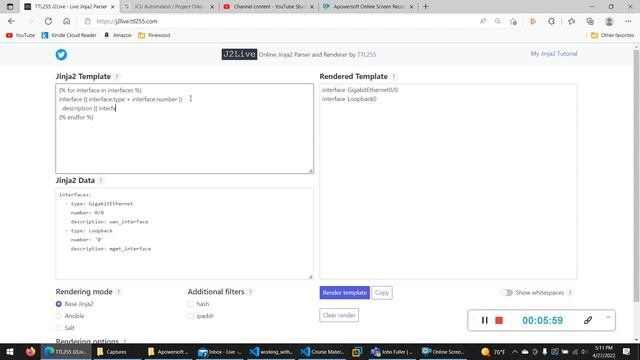Click Clear render button
This screenshot has width=640, height=360.
339,315
